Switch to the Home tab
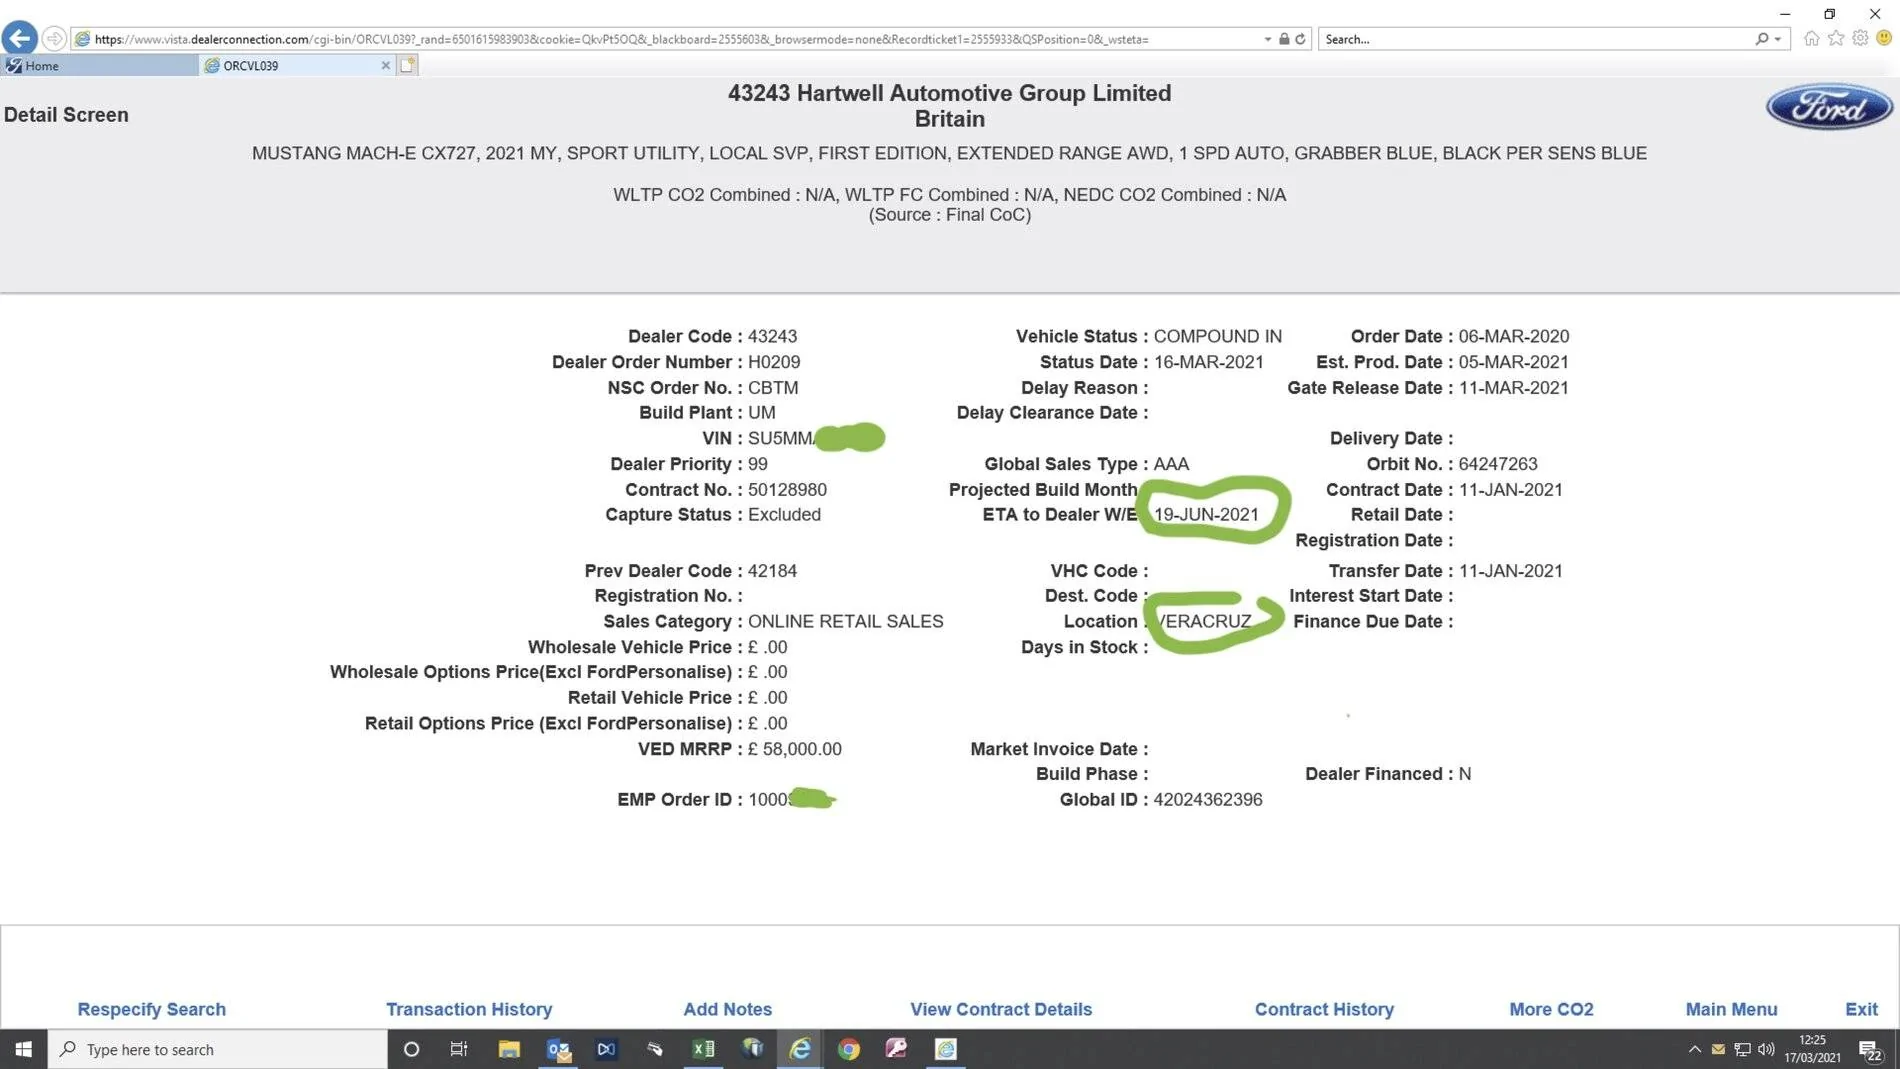This screenshot has width=1900, height=1069. (x=99, y=65)
